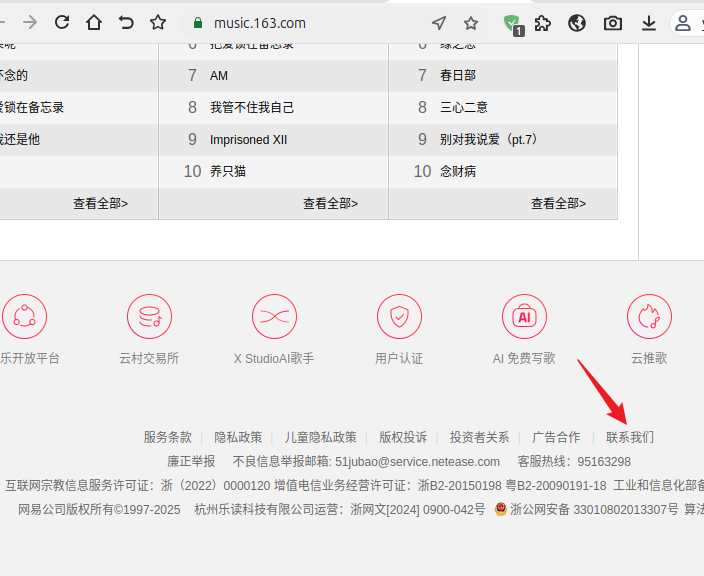Open the 版权投诉 footer link
704x576 pixels.
point(403,437)
